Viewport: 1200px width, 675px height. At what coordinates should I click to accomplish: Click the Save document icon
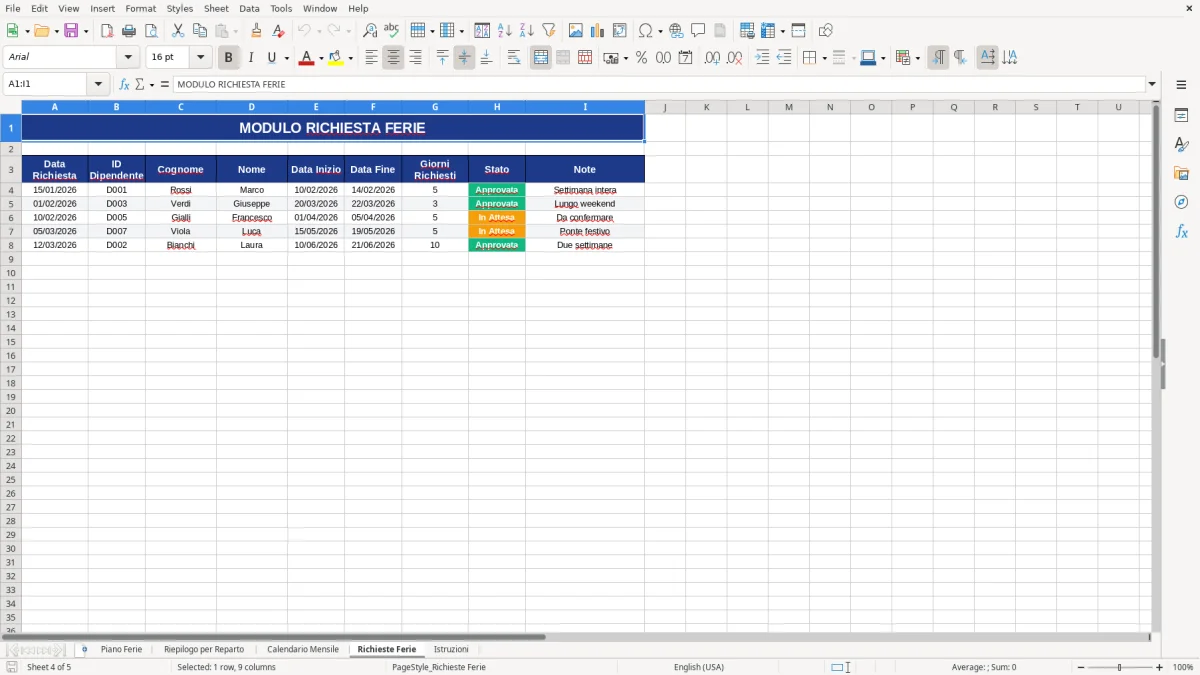click(x=71, y=31)
